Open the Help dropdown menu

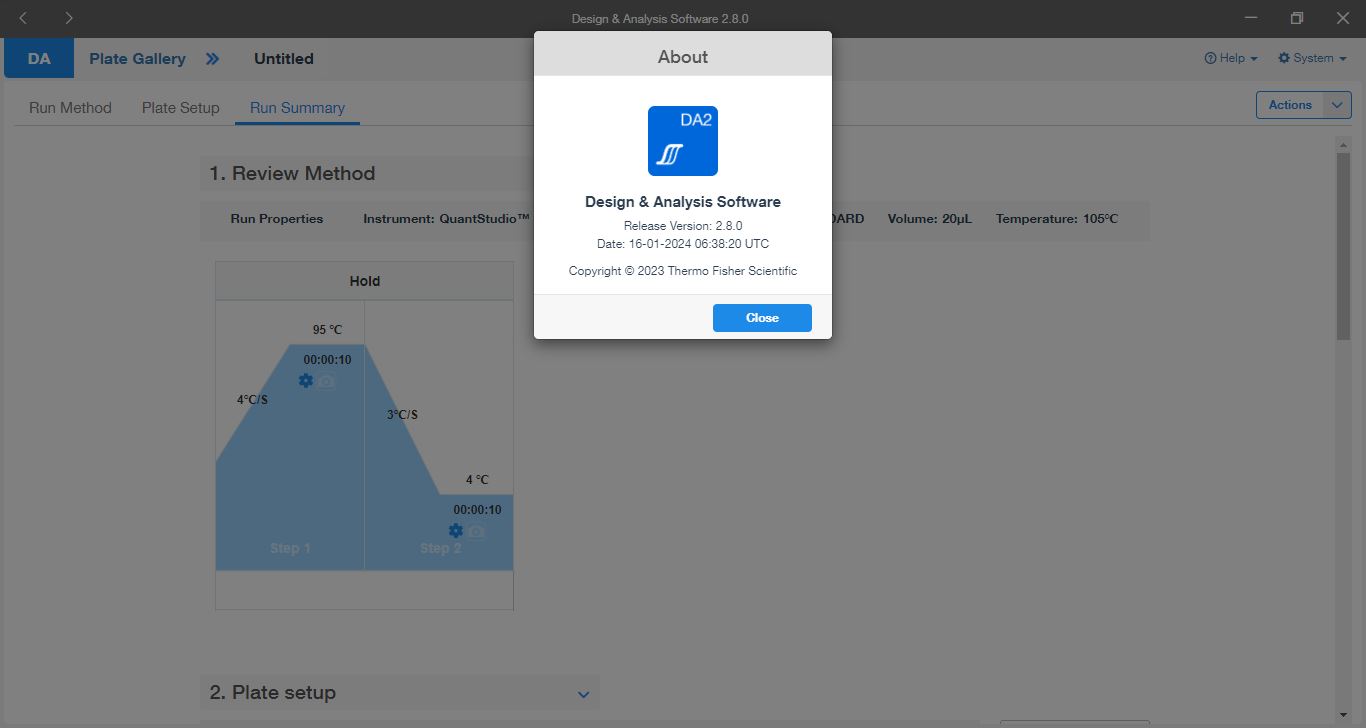click(1231, 58)
